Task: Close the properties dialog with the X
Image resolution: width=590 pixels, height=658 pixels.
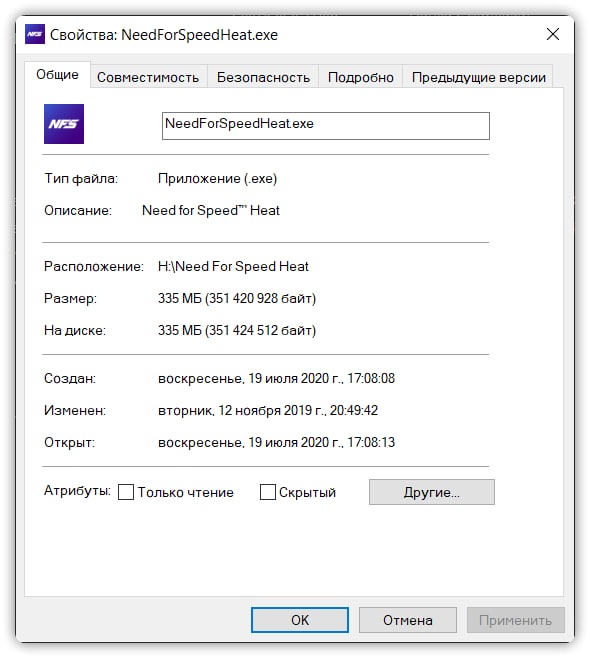Action: (x=553, y=34)
